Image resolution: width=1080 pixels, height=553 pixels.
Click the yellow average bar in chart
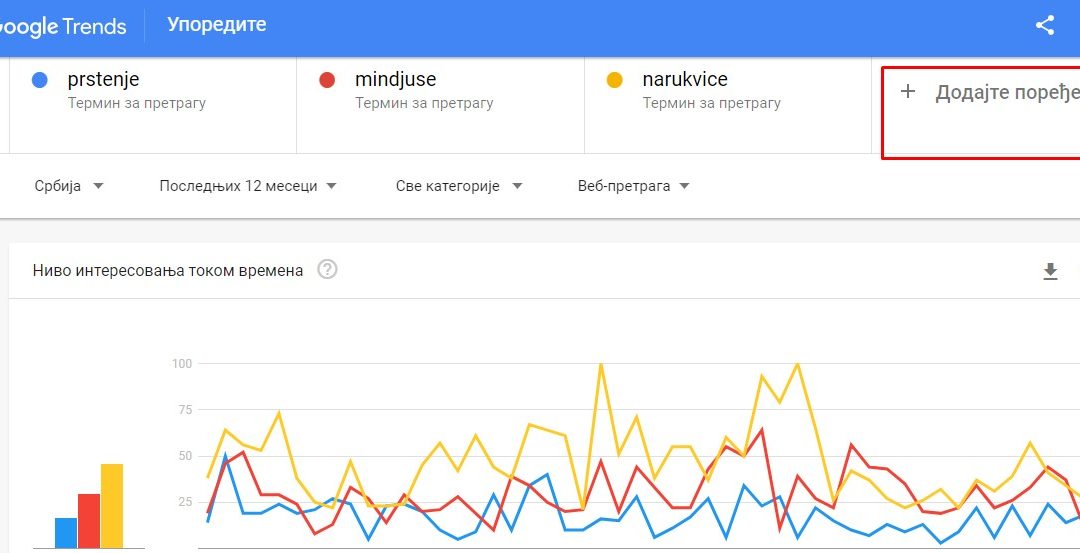pyautogui.click(x=112, y=506)
